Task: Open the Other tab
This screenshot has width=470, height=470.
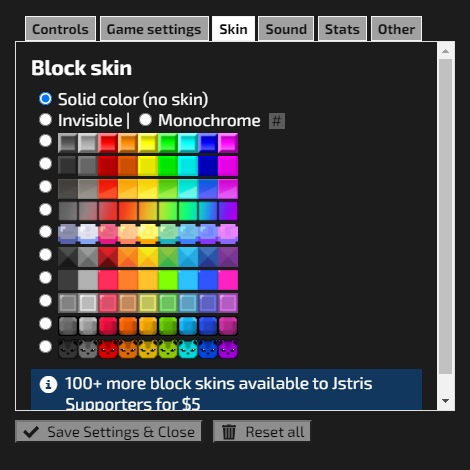Action: point(396,29)
